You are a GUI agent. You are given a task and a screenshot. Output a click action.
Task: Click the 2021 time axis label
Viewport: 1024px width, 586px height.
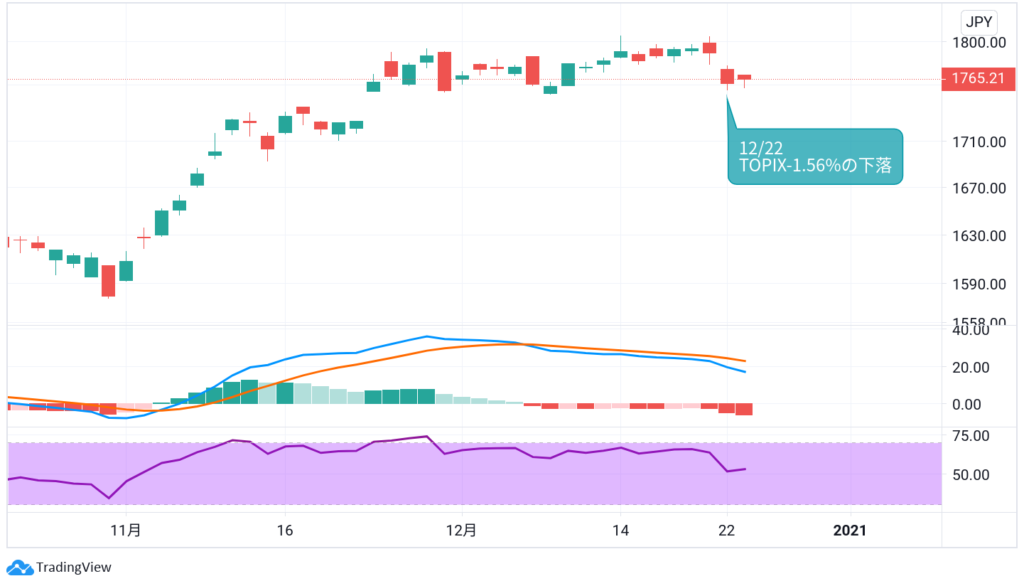click(x=850, y=529)
